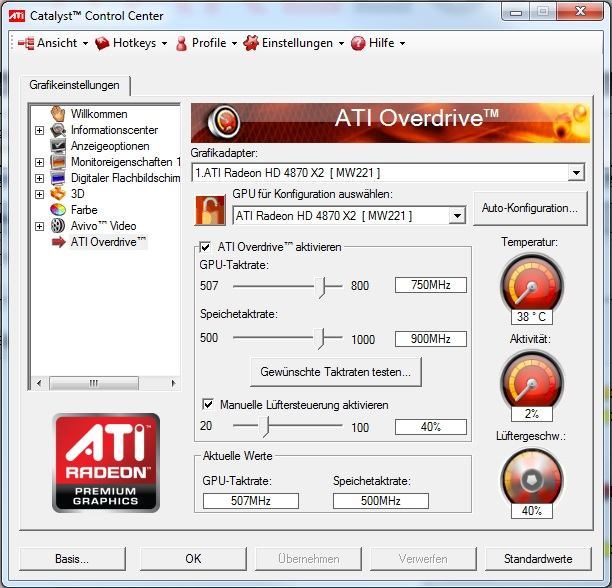Click the Profile person icon
Screen dimensions: 612x588
(x=181, y=43)
